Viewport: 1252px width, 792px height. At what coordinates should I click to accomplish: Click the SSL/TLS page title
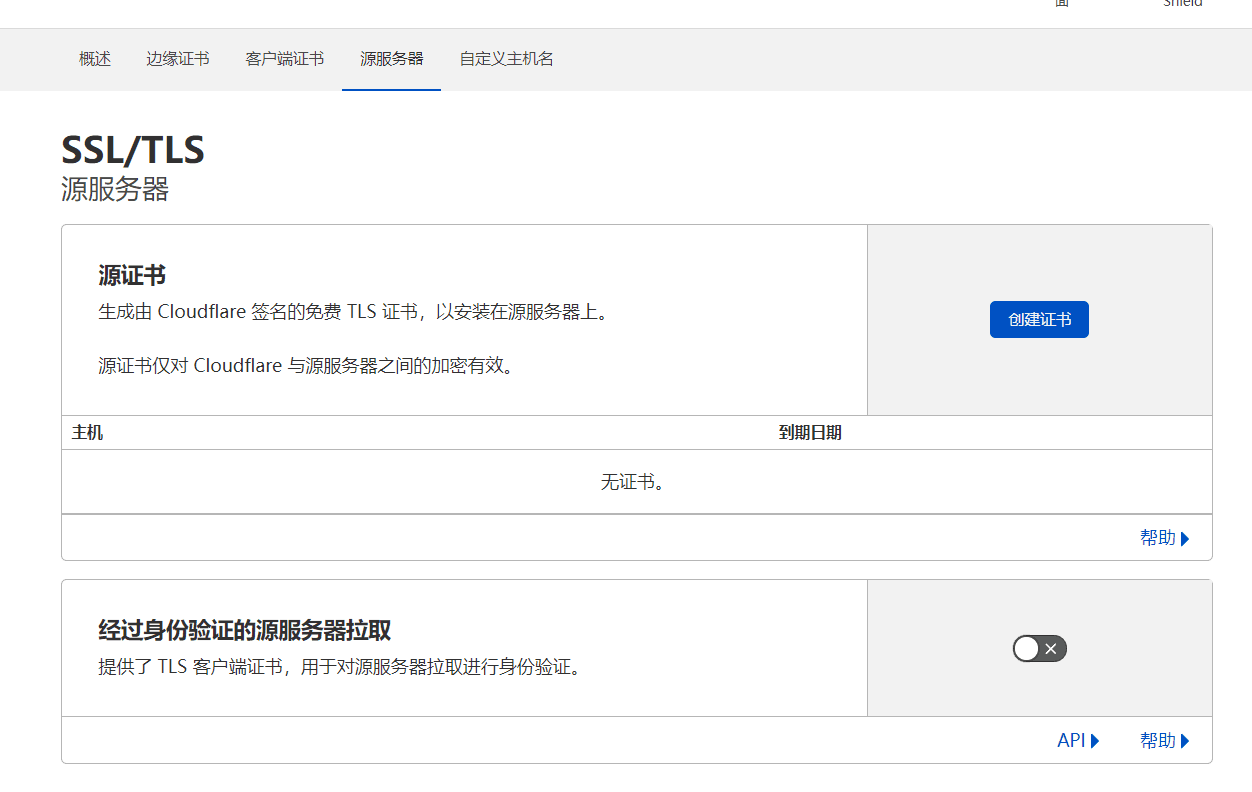click(133, 150)
